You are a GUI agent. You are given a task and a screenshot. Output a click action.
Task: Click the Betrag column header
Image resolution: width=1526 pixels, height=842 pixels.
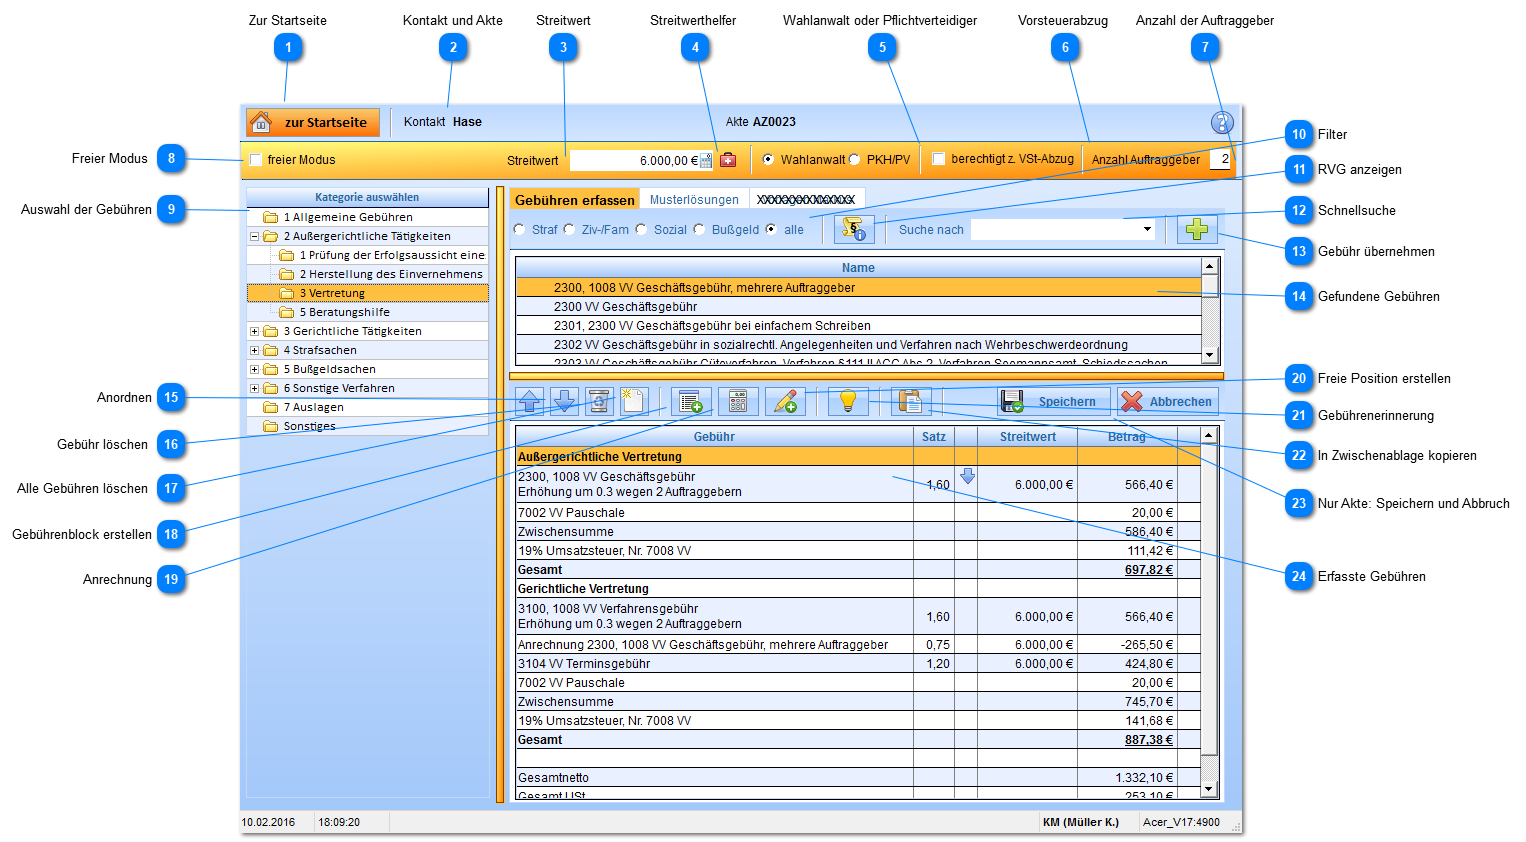tap(1127, 436)
